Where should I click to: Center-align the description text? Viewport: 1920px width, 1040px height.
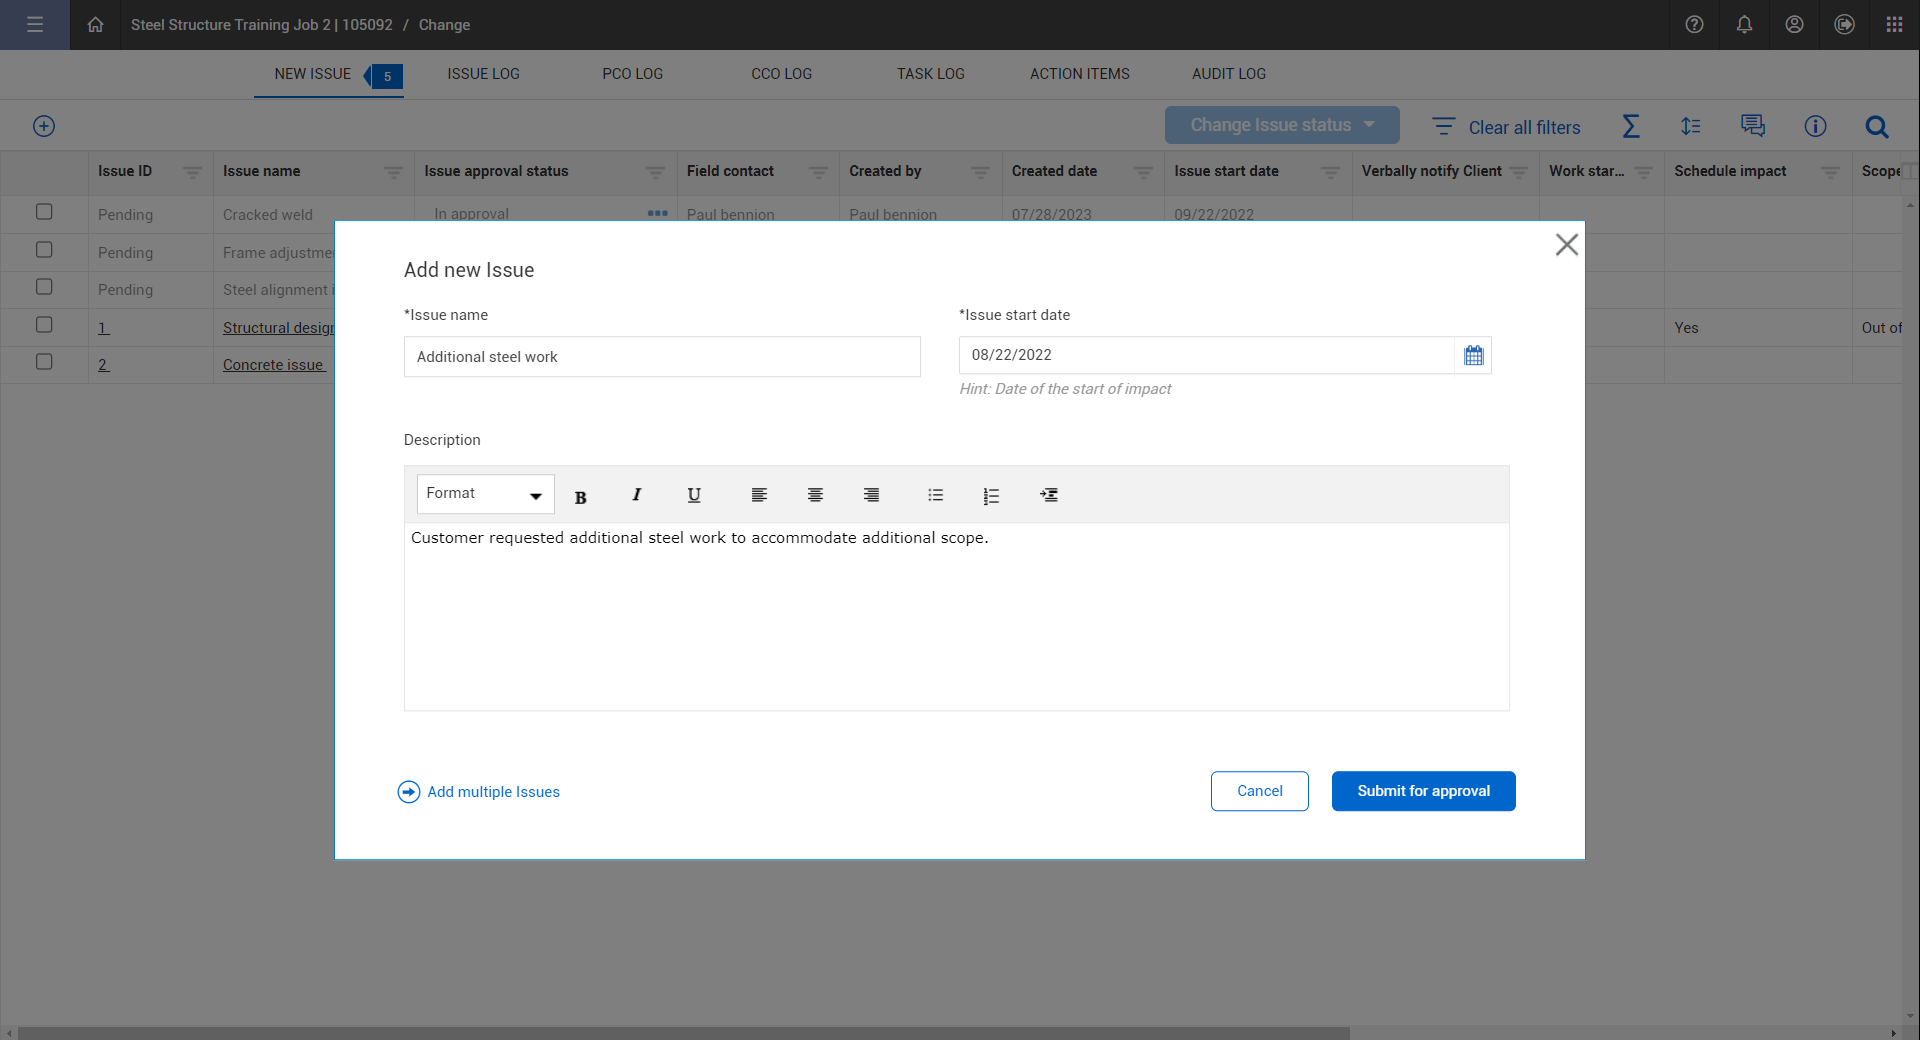tap(815, 495)
